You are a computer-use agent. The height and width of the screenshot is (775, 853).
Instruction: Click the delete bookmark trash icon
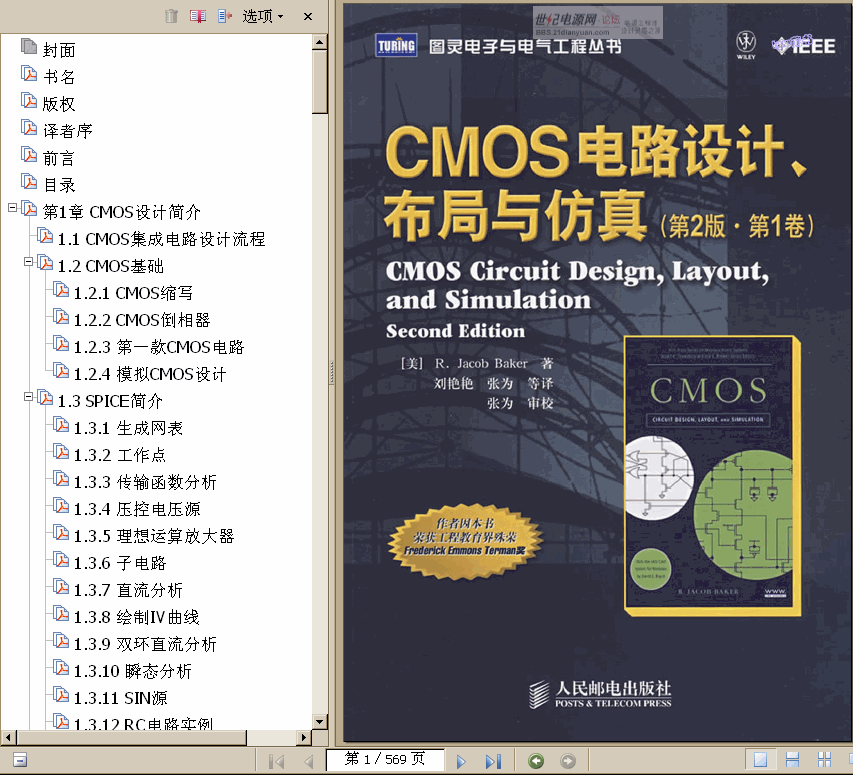pos(171,16)
